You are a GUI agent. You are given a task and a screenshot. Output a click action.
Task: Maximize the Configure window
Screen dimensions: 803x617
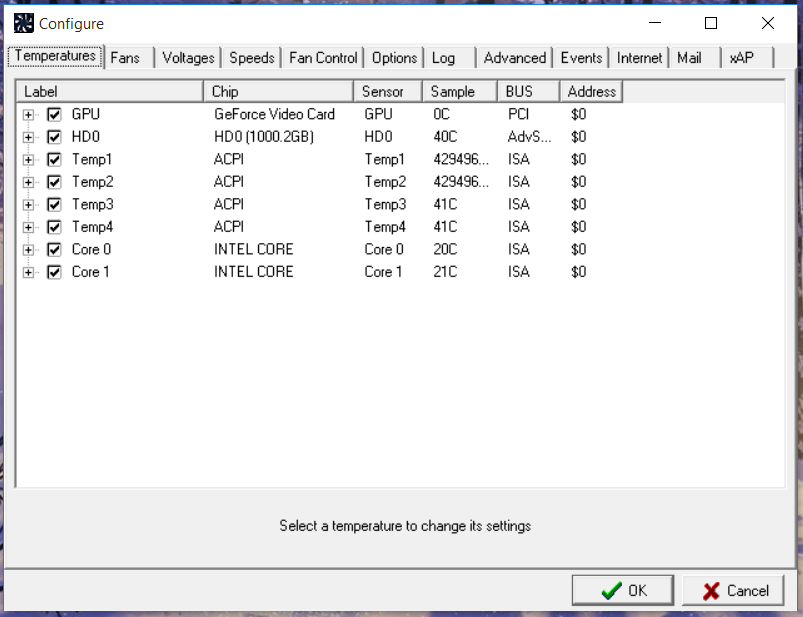711,23
